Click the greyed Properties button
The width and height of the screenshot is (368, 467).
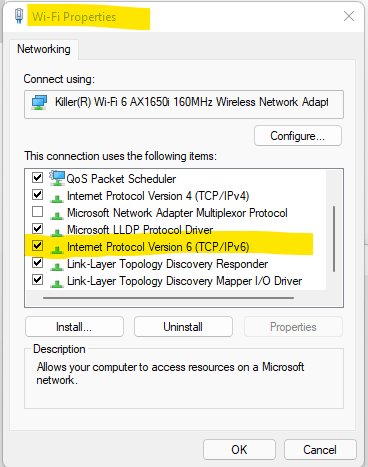pos(293,327)
